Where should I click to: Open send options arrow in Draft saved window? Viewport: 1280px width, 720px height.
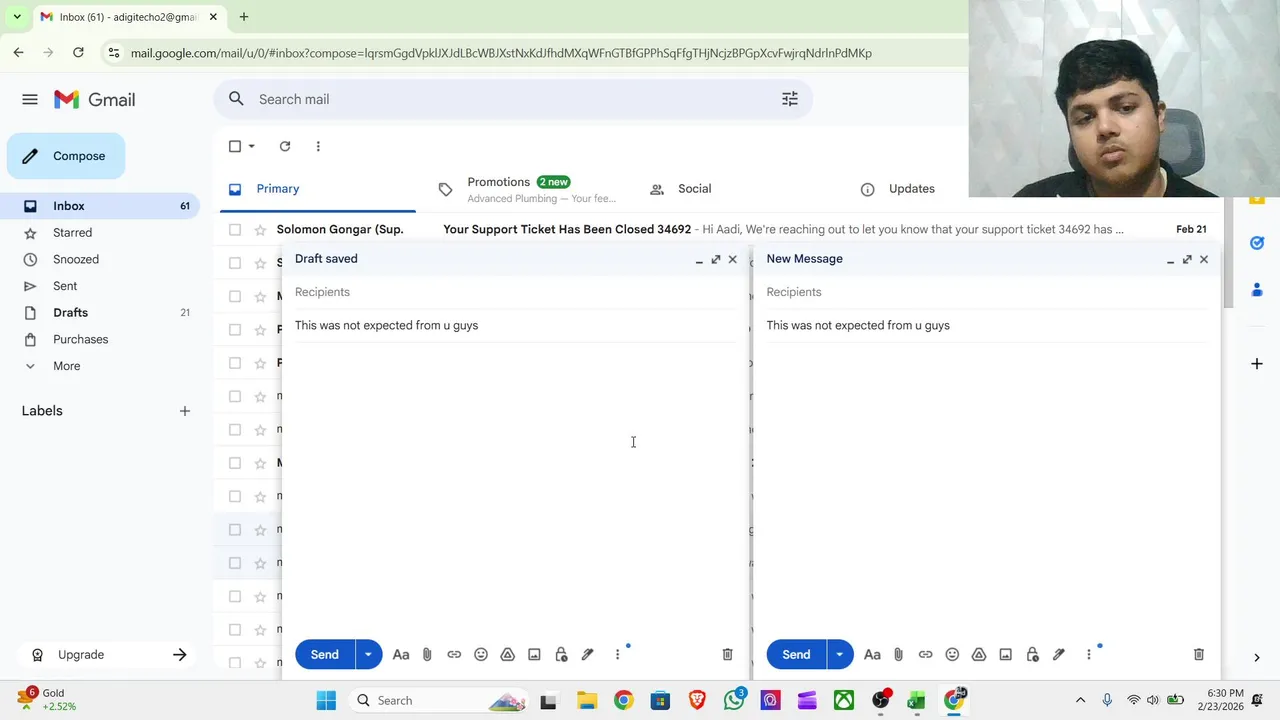tap(368, 654)
